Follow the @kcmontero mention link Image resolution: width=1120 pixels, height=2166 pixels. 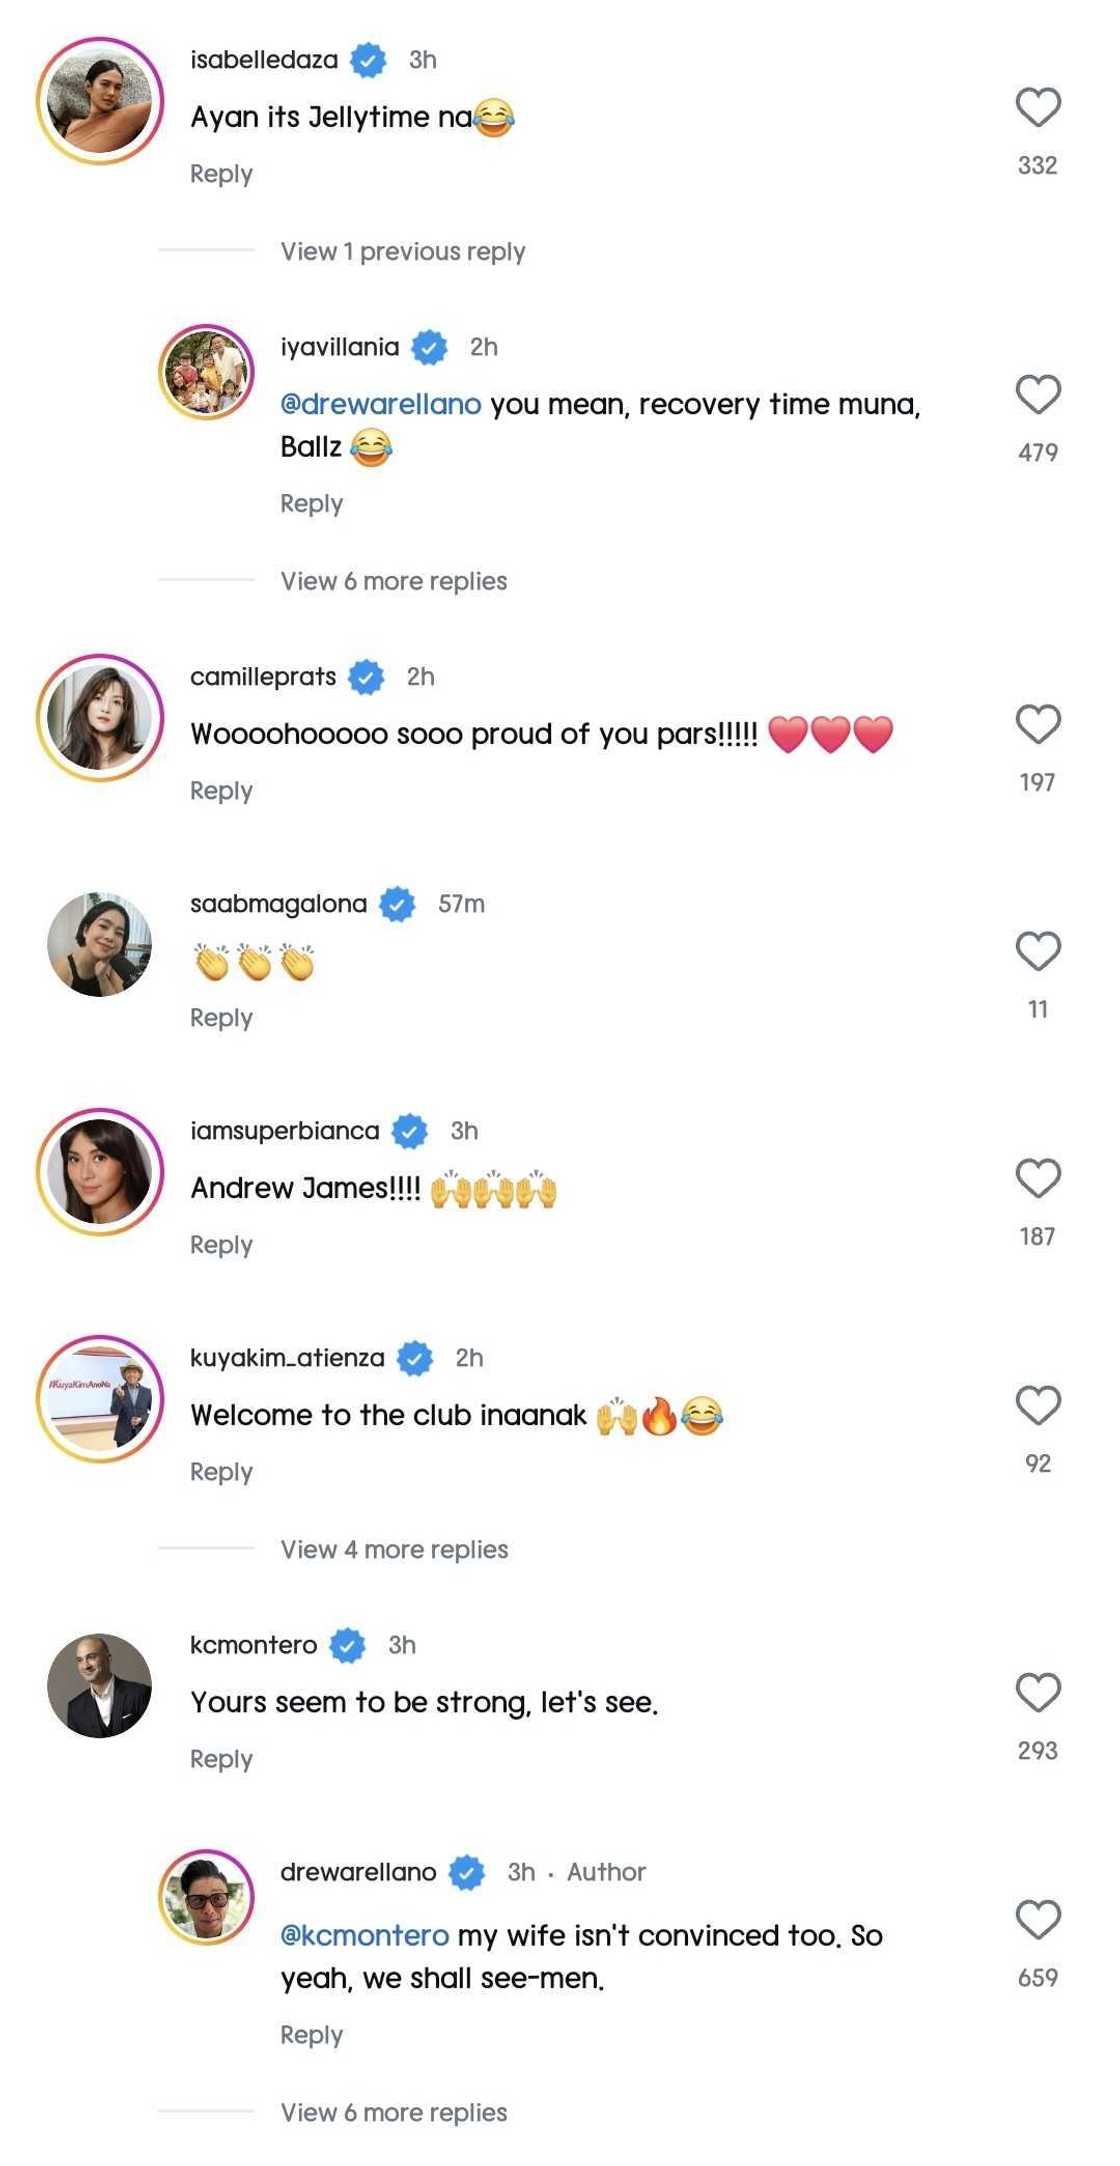(x=364, y=1936)
